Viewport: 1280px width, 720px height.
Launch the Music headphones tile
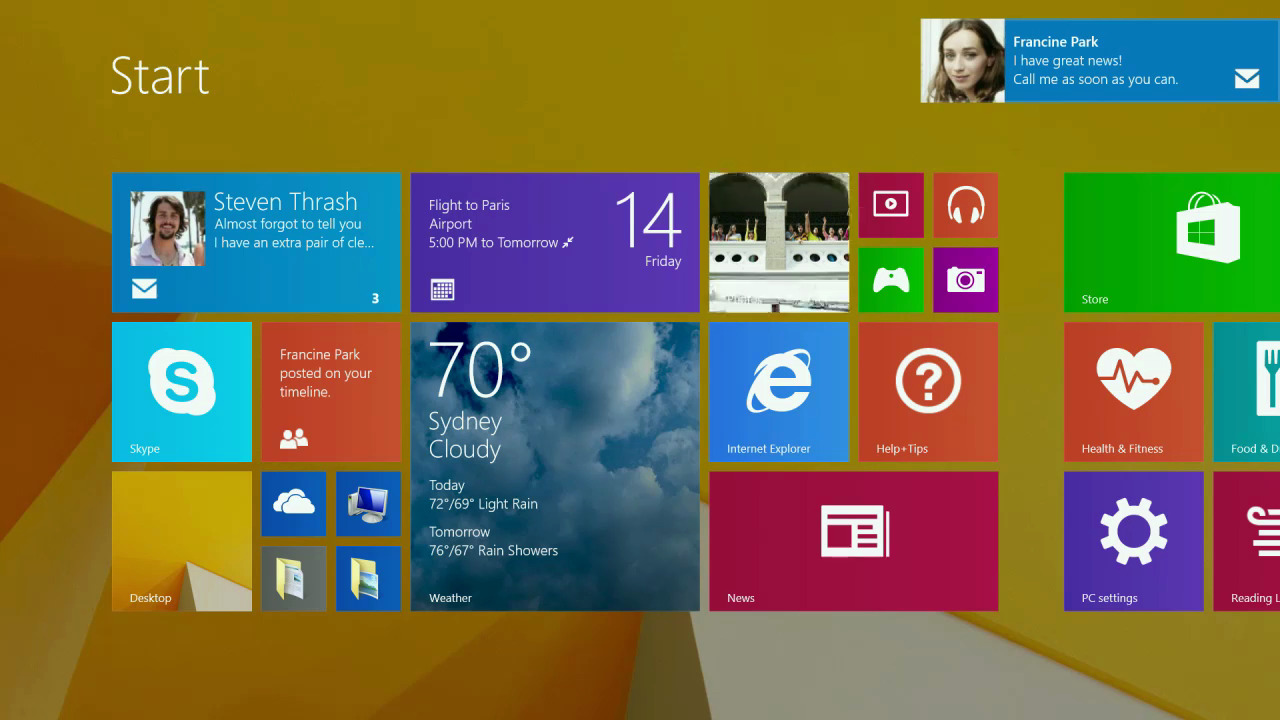point(966,205)
